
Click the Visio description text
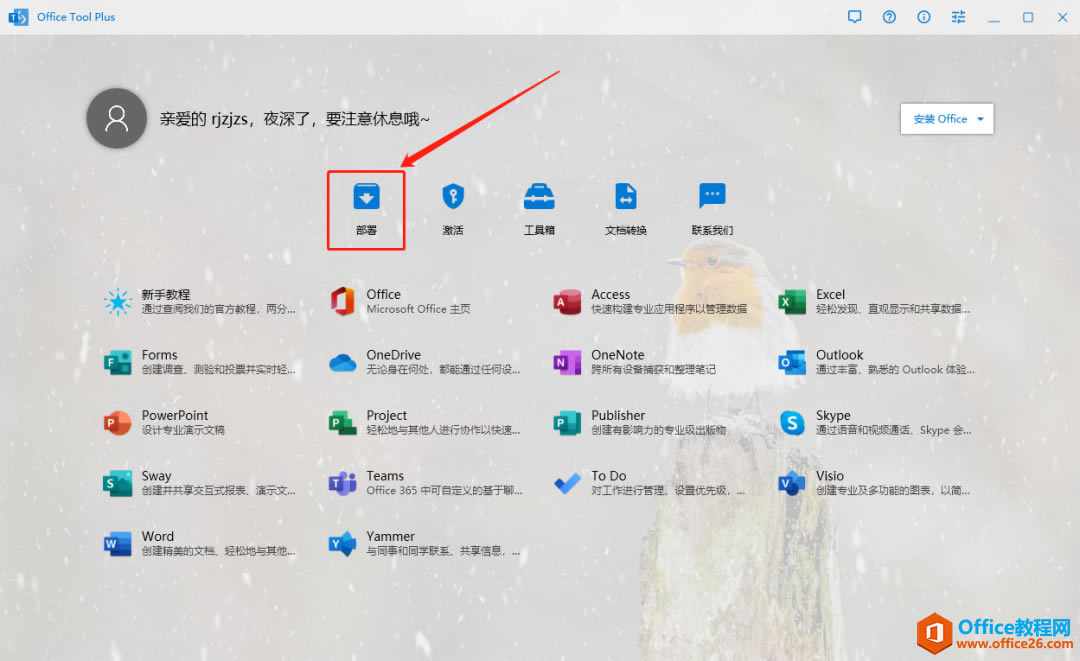pos(893,491)
